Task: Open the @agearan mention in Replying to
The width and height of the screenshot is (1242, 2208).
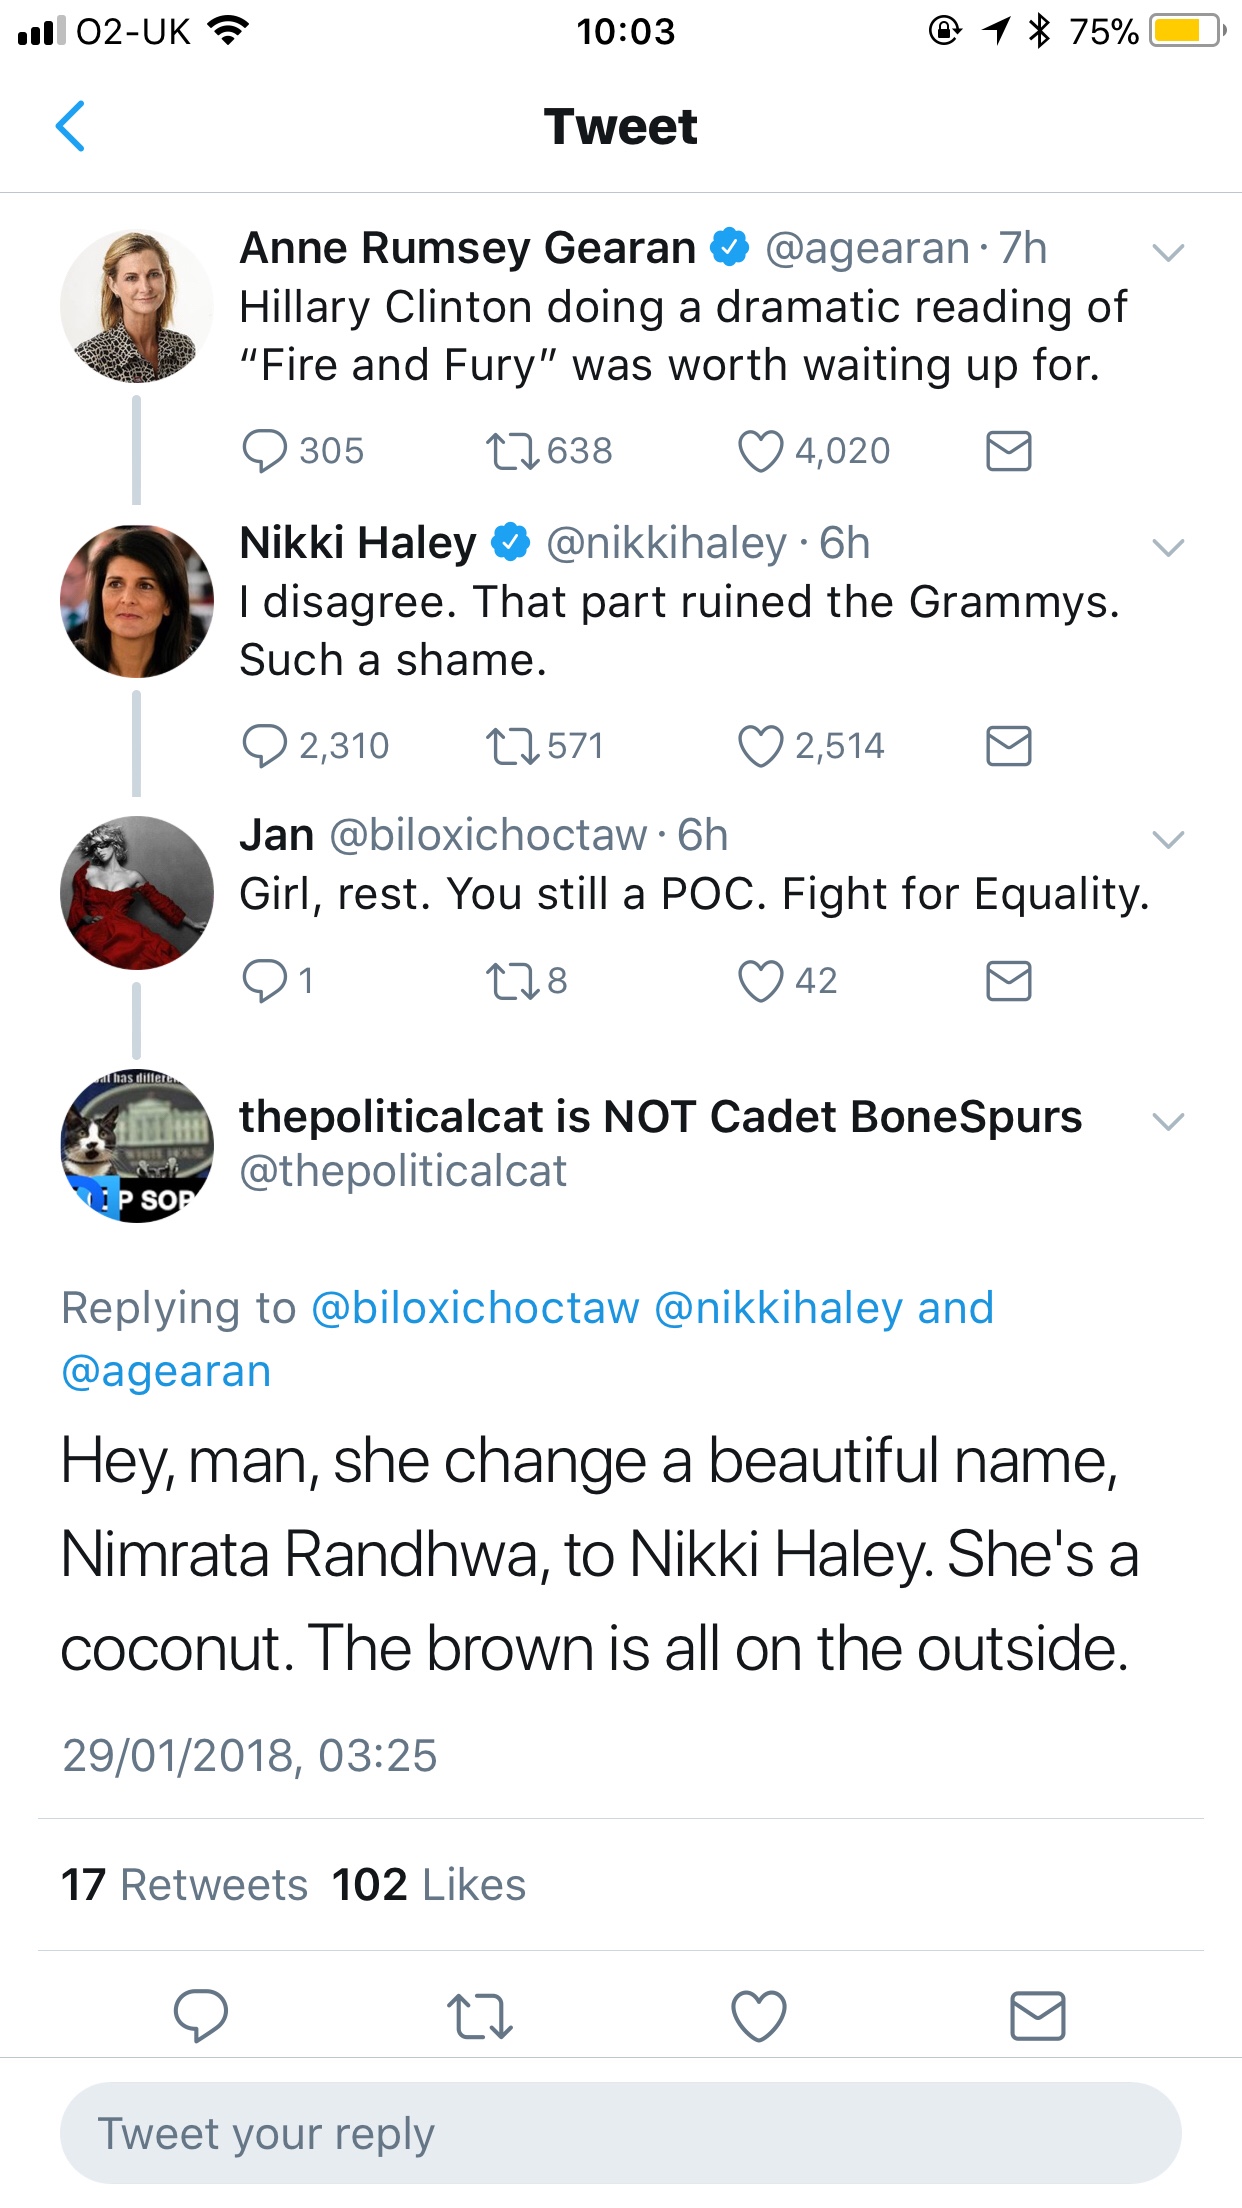Action: (166, 1371)
